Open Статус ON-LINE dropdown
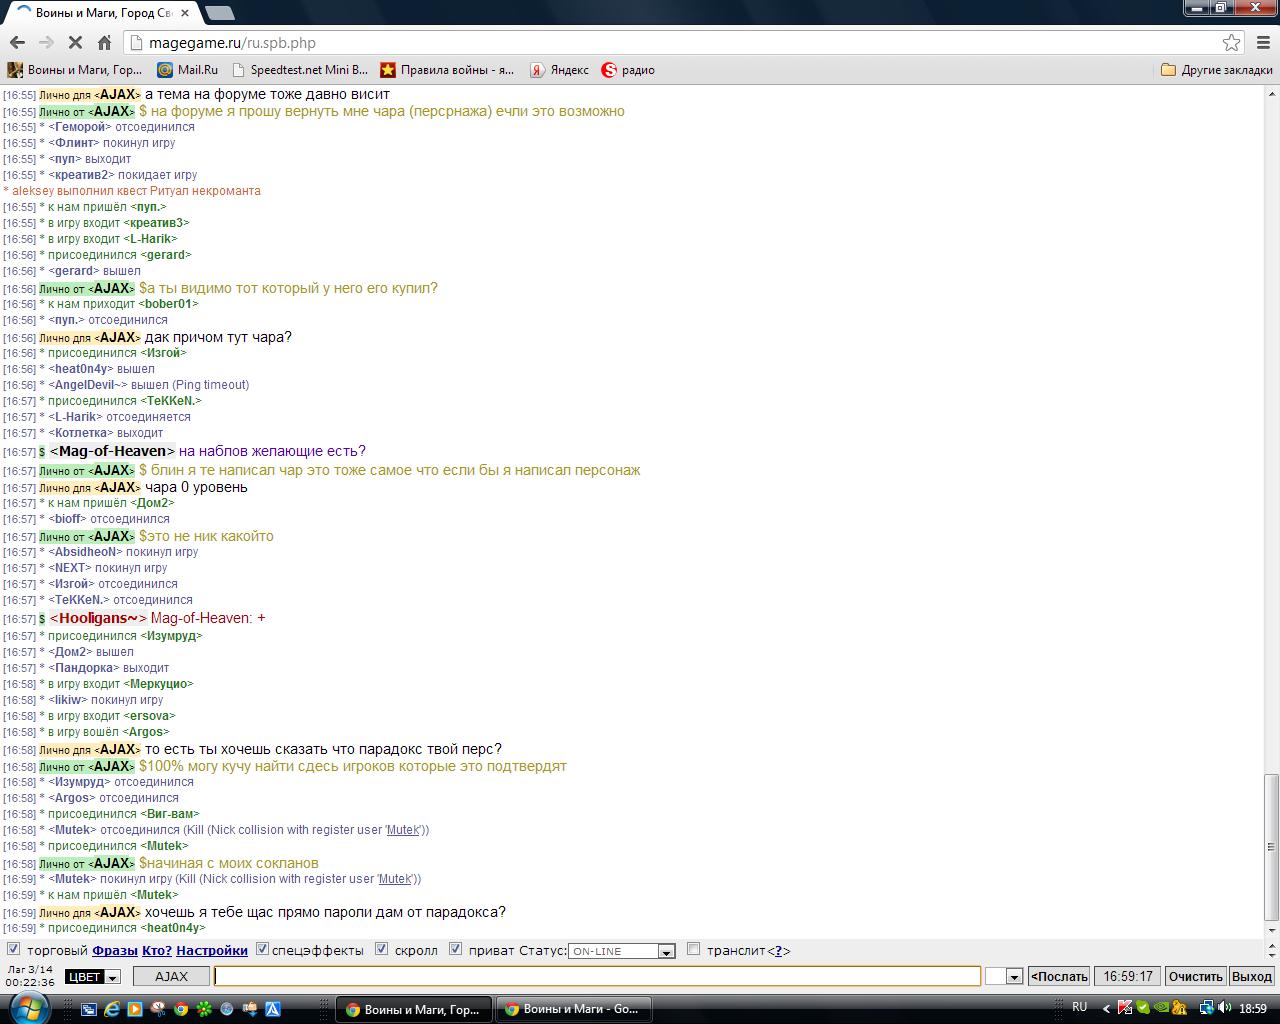Screen dimensions: 1280x1024 pos(622,951)
